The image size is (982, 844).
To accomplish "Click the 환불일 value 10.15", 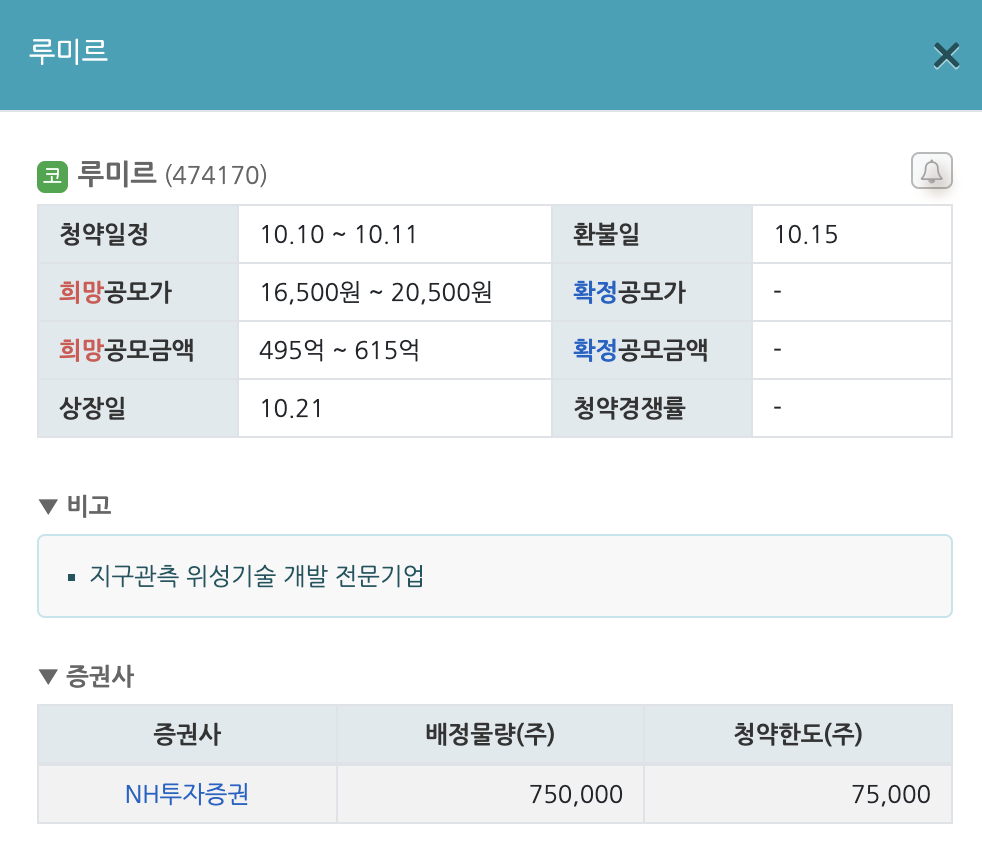I will pyautogui.click(x=806, y=235).
